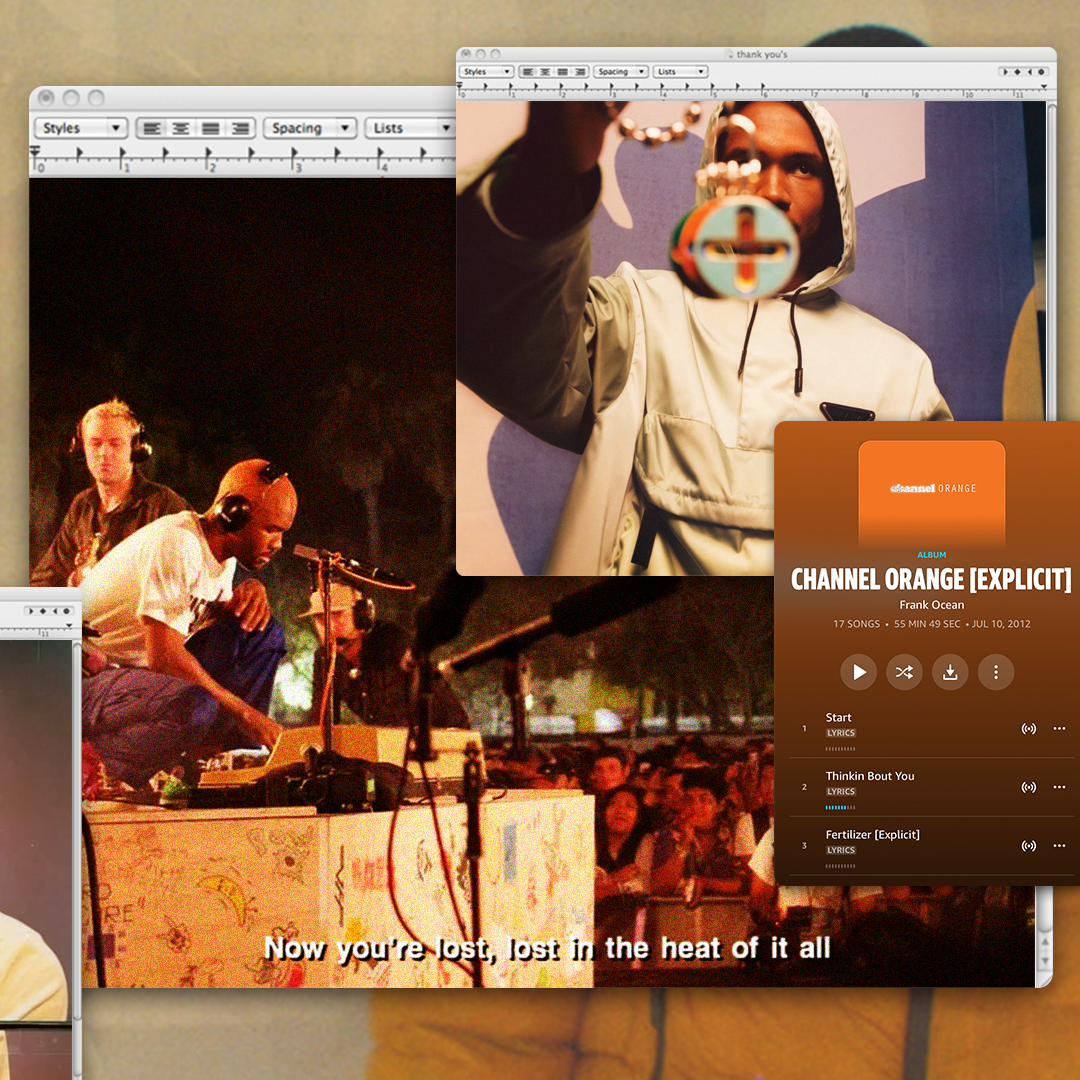Click the ALBUM label above the title

coord(931,554)
